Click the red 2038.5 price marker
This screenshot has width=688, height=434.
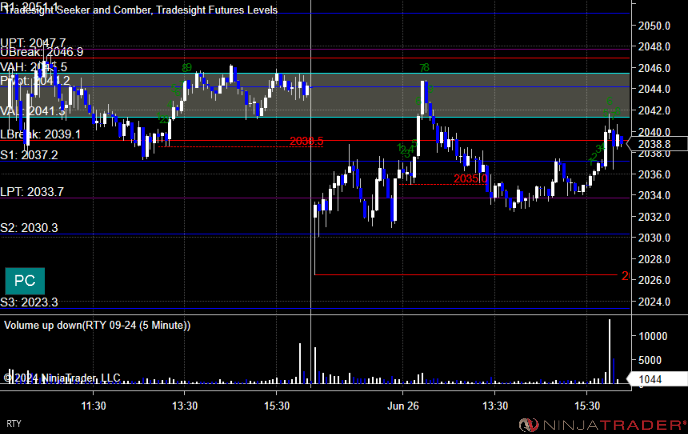click(x=306, y=141)
